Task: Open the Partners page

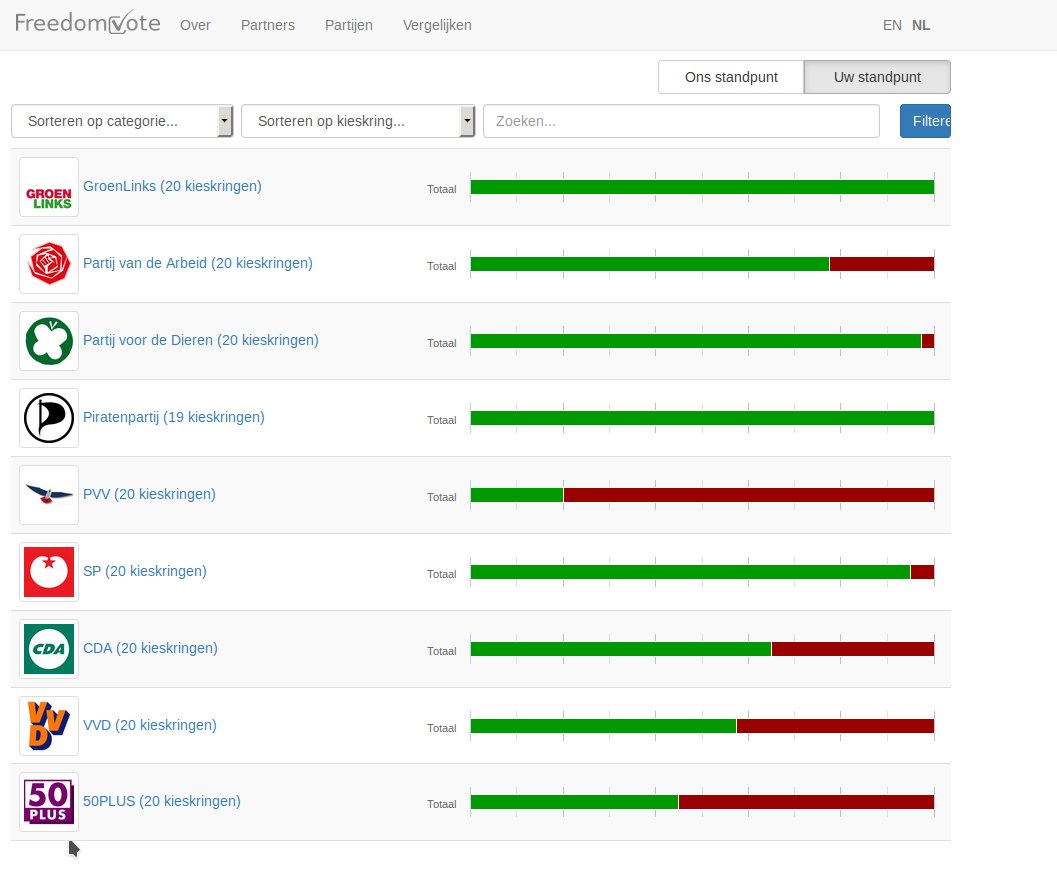Action: pyautogui.click(x=268, y=25)
